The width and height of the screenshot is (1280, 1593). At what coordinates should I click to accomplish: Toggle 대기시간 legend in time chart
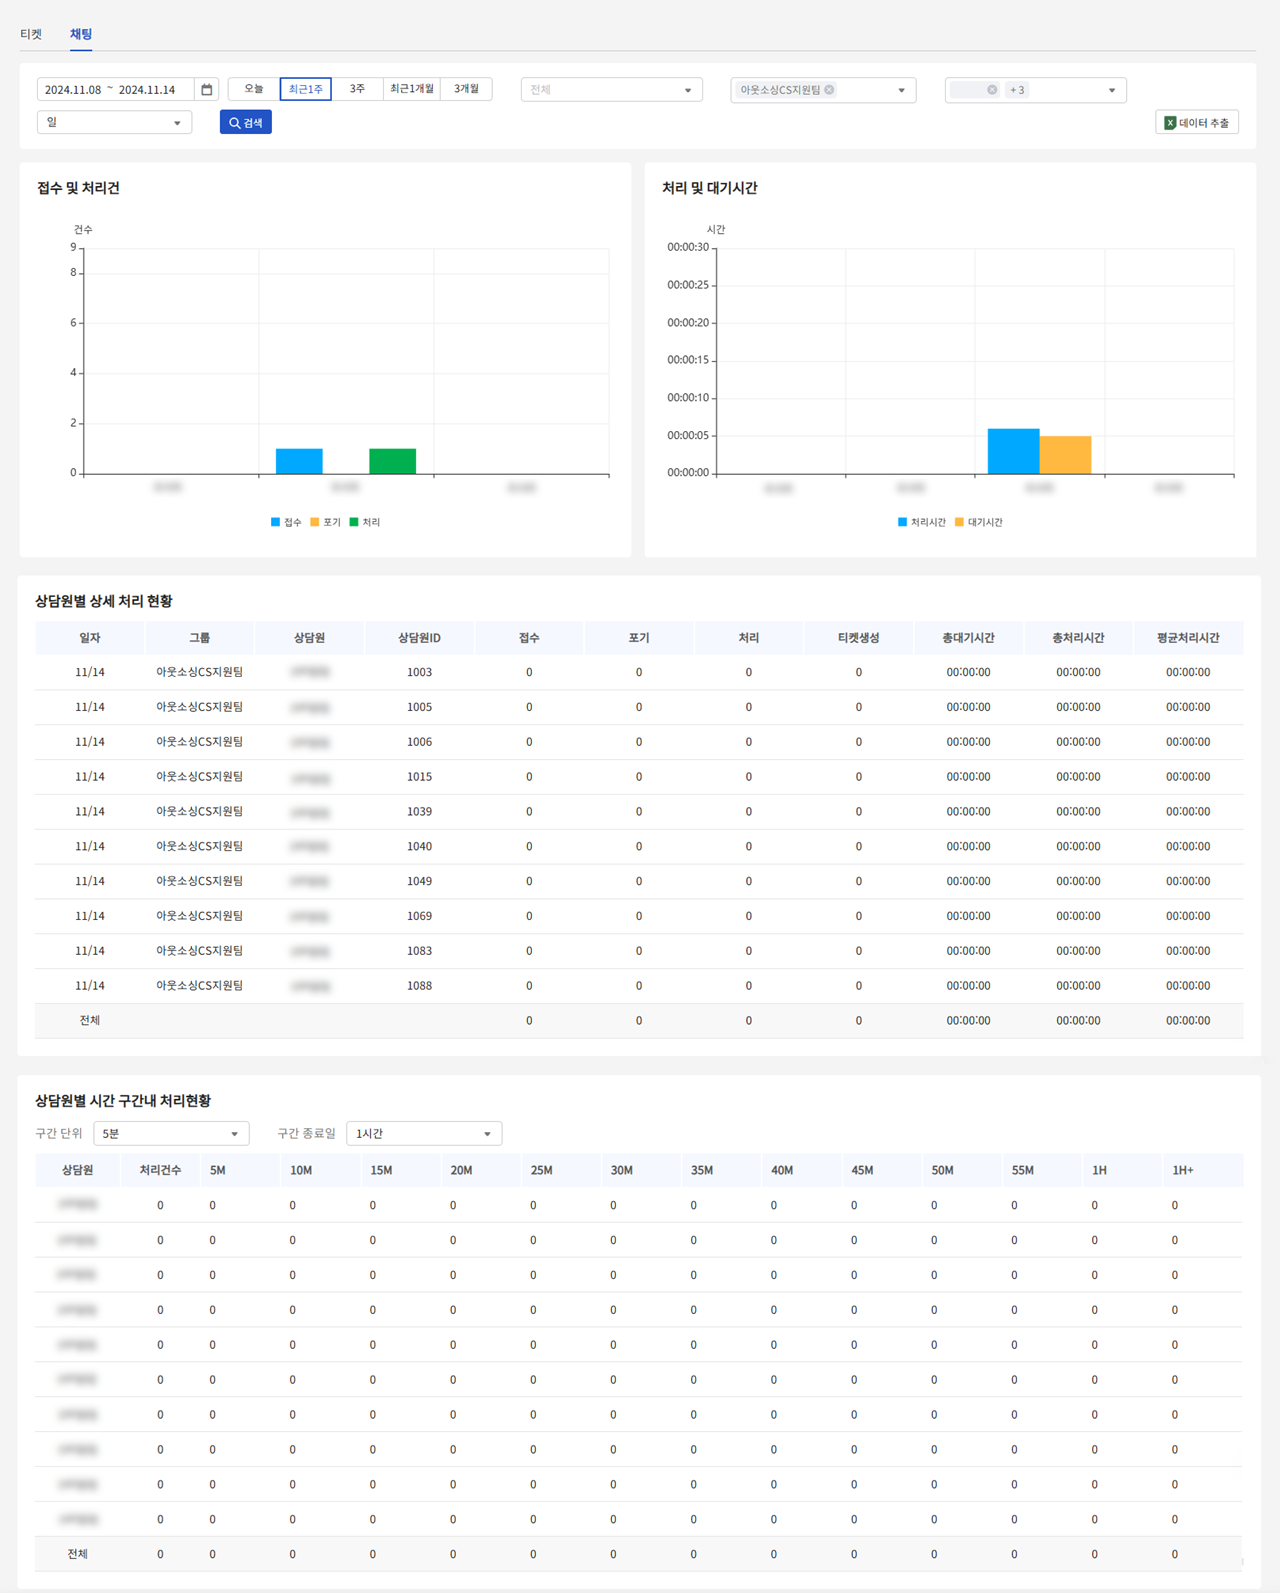point(978,522)
